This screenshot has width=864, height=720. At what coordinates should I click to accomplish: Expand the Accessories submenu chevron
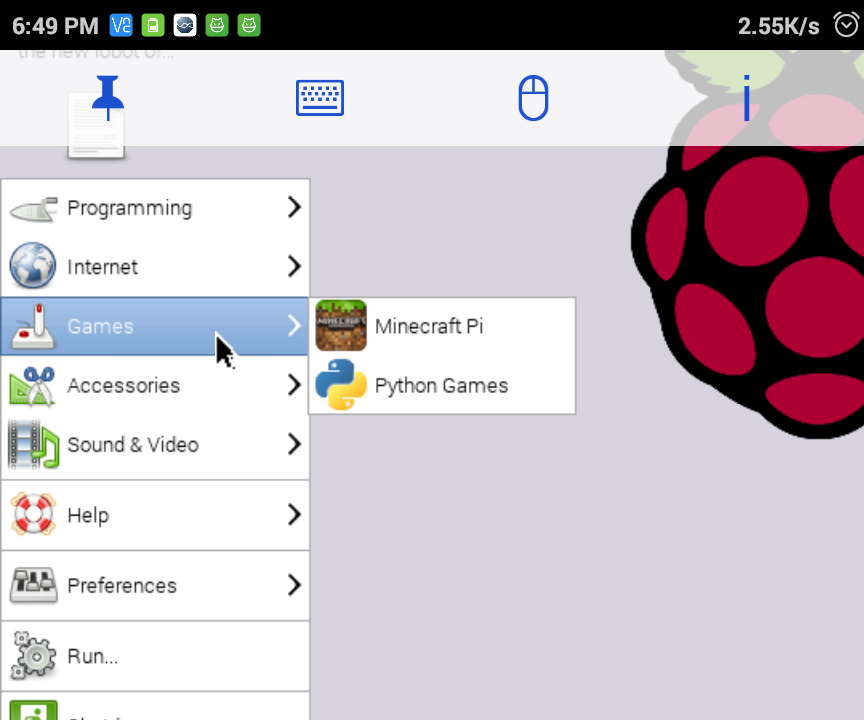[x=292, y=385]
